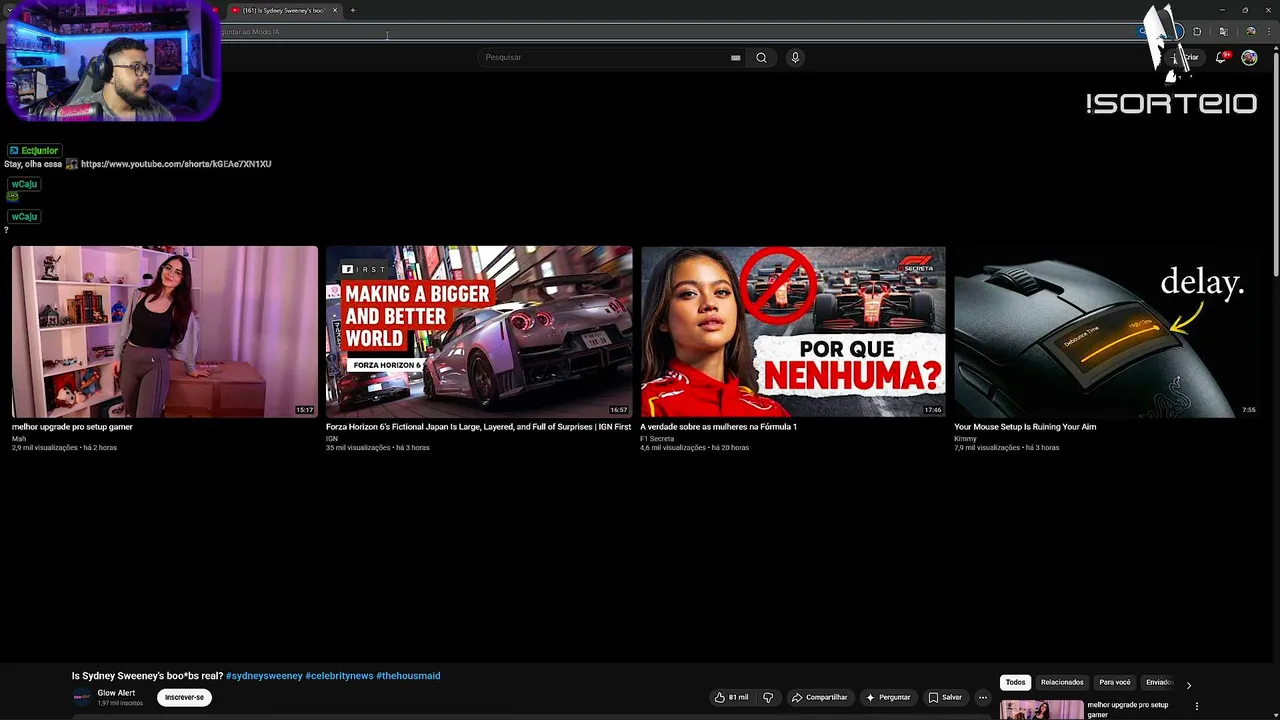The image size is (1280, 720).
Task: Click the translate page icon in toolbar
Action: click(1223, 32)
